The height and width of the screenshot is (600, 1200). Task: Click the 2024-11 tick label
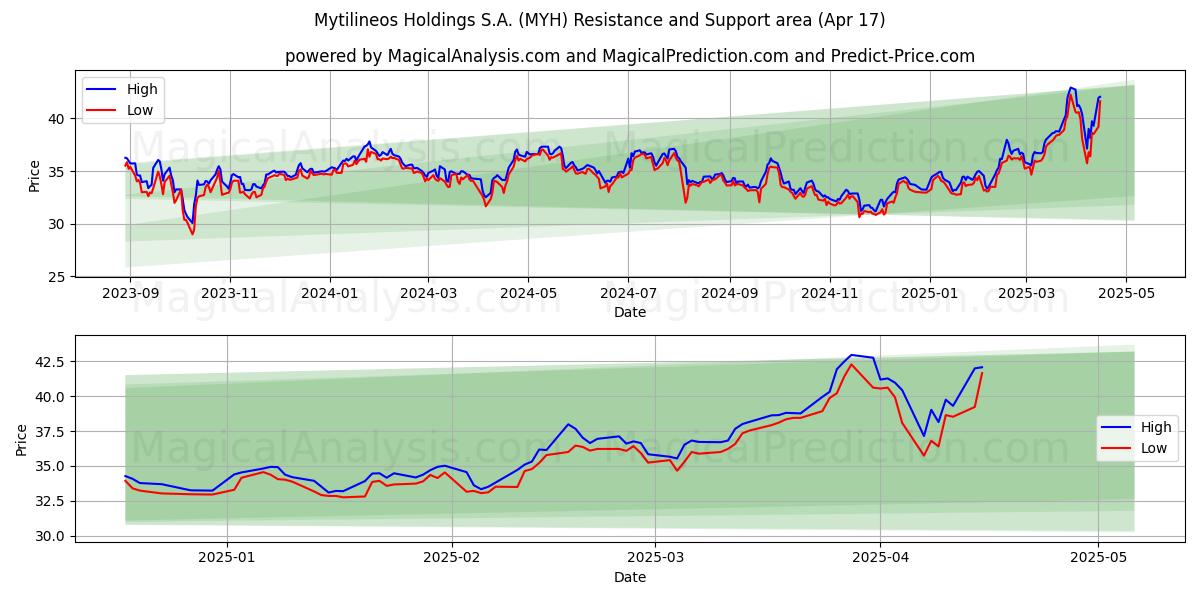pos(829,293)
